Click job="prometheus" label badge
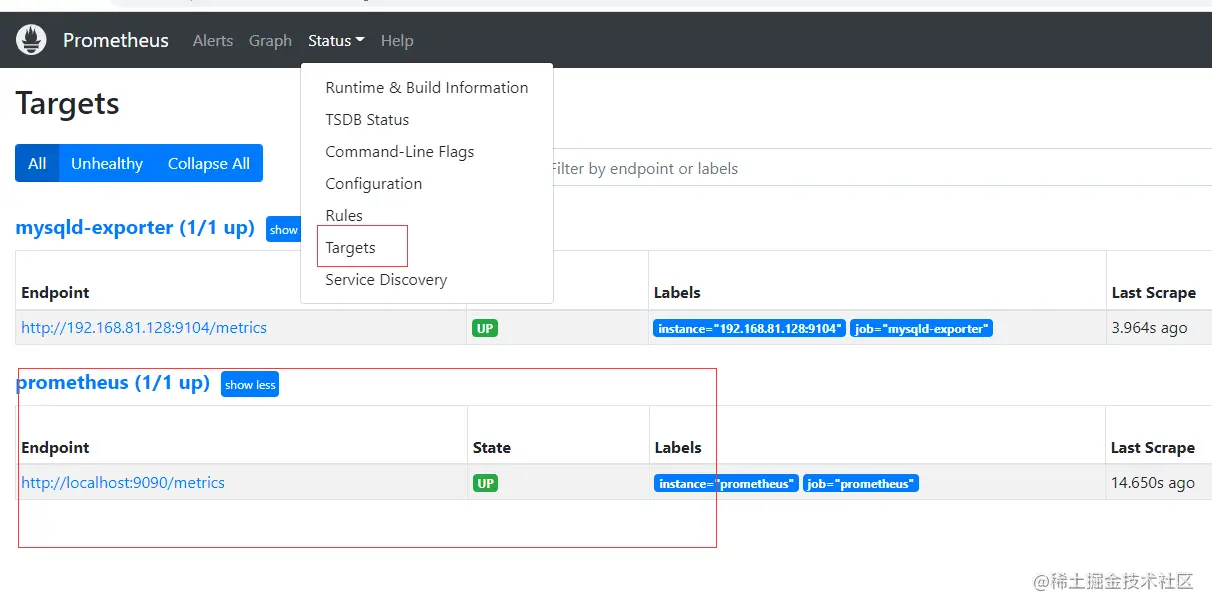 (861, 483)
